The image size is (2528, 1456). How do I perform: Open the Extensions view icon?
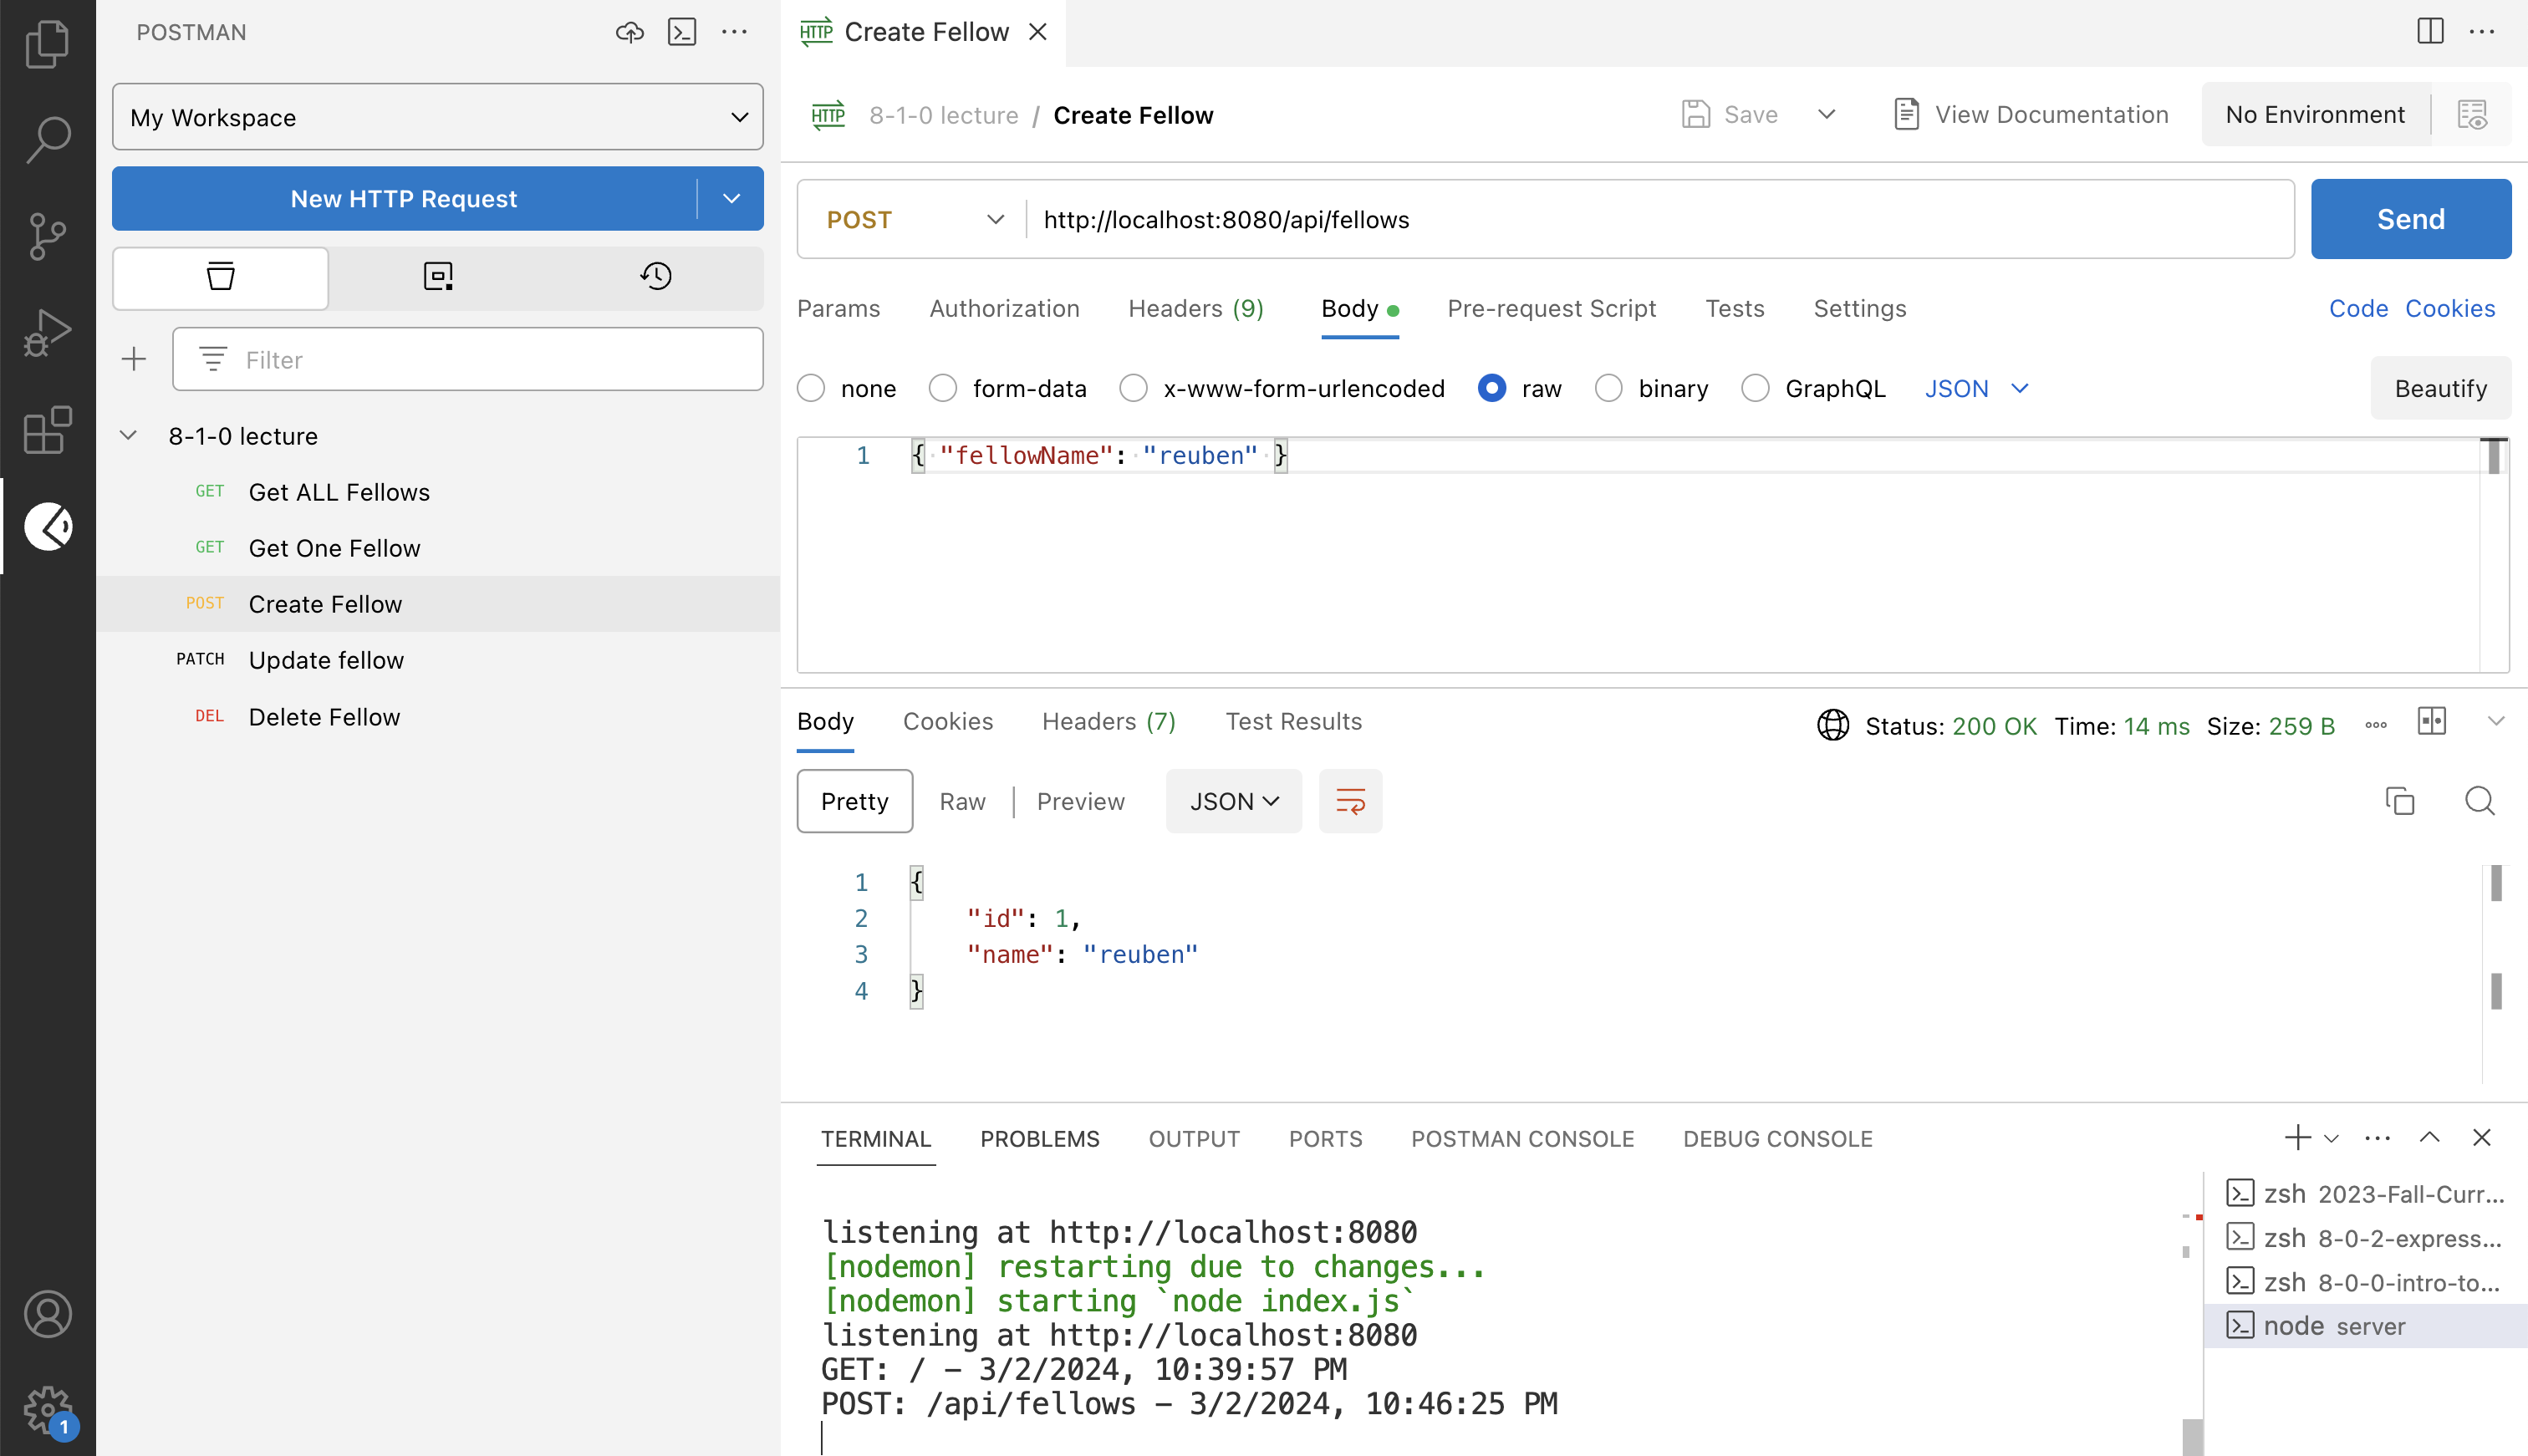(48, 430)
